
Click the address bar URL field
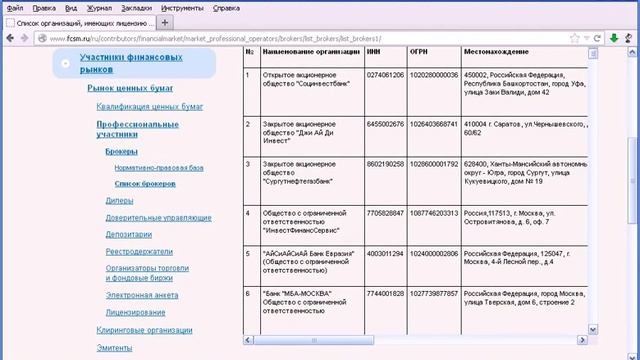click(306, 38)
